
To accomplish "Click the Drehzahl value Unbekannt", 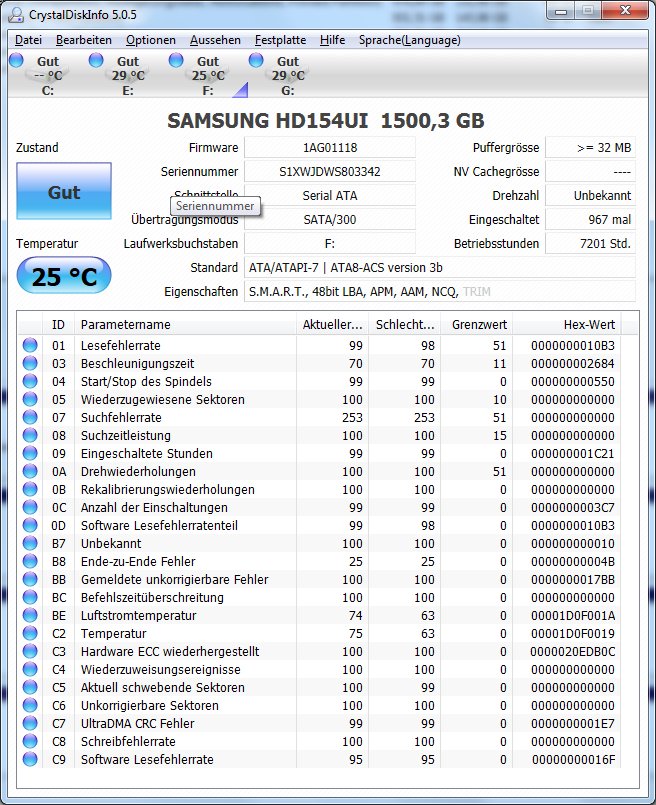I will coord(590,196).
